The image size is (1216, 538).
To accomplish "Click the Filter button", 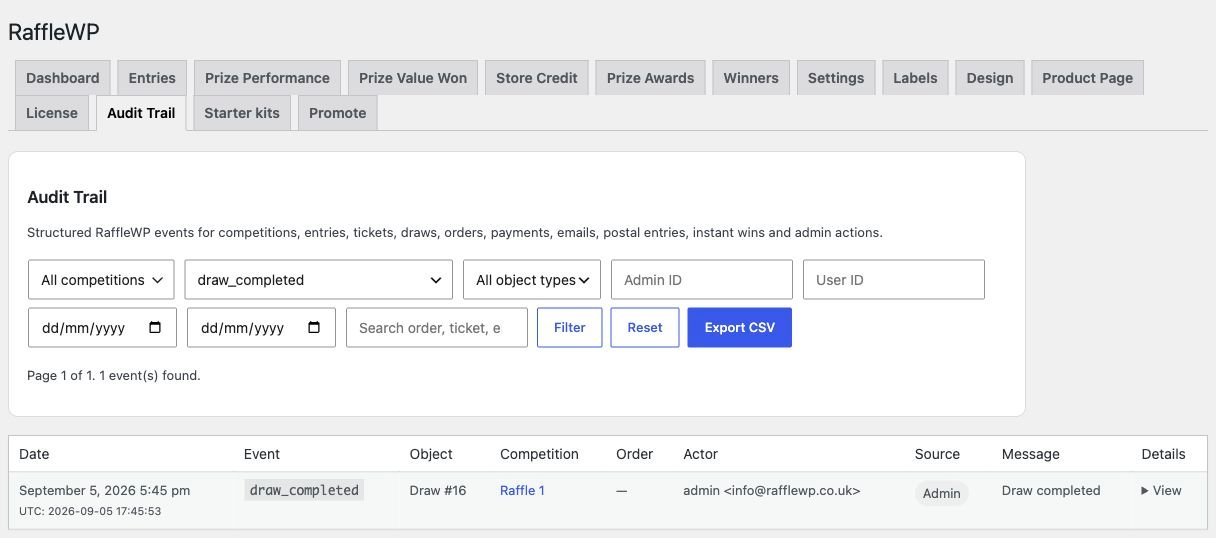I will pyautogui.click(x=570, y=328).
